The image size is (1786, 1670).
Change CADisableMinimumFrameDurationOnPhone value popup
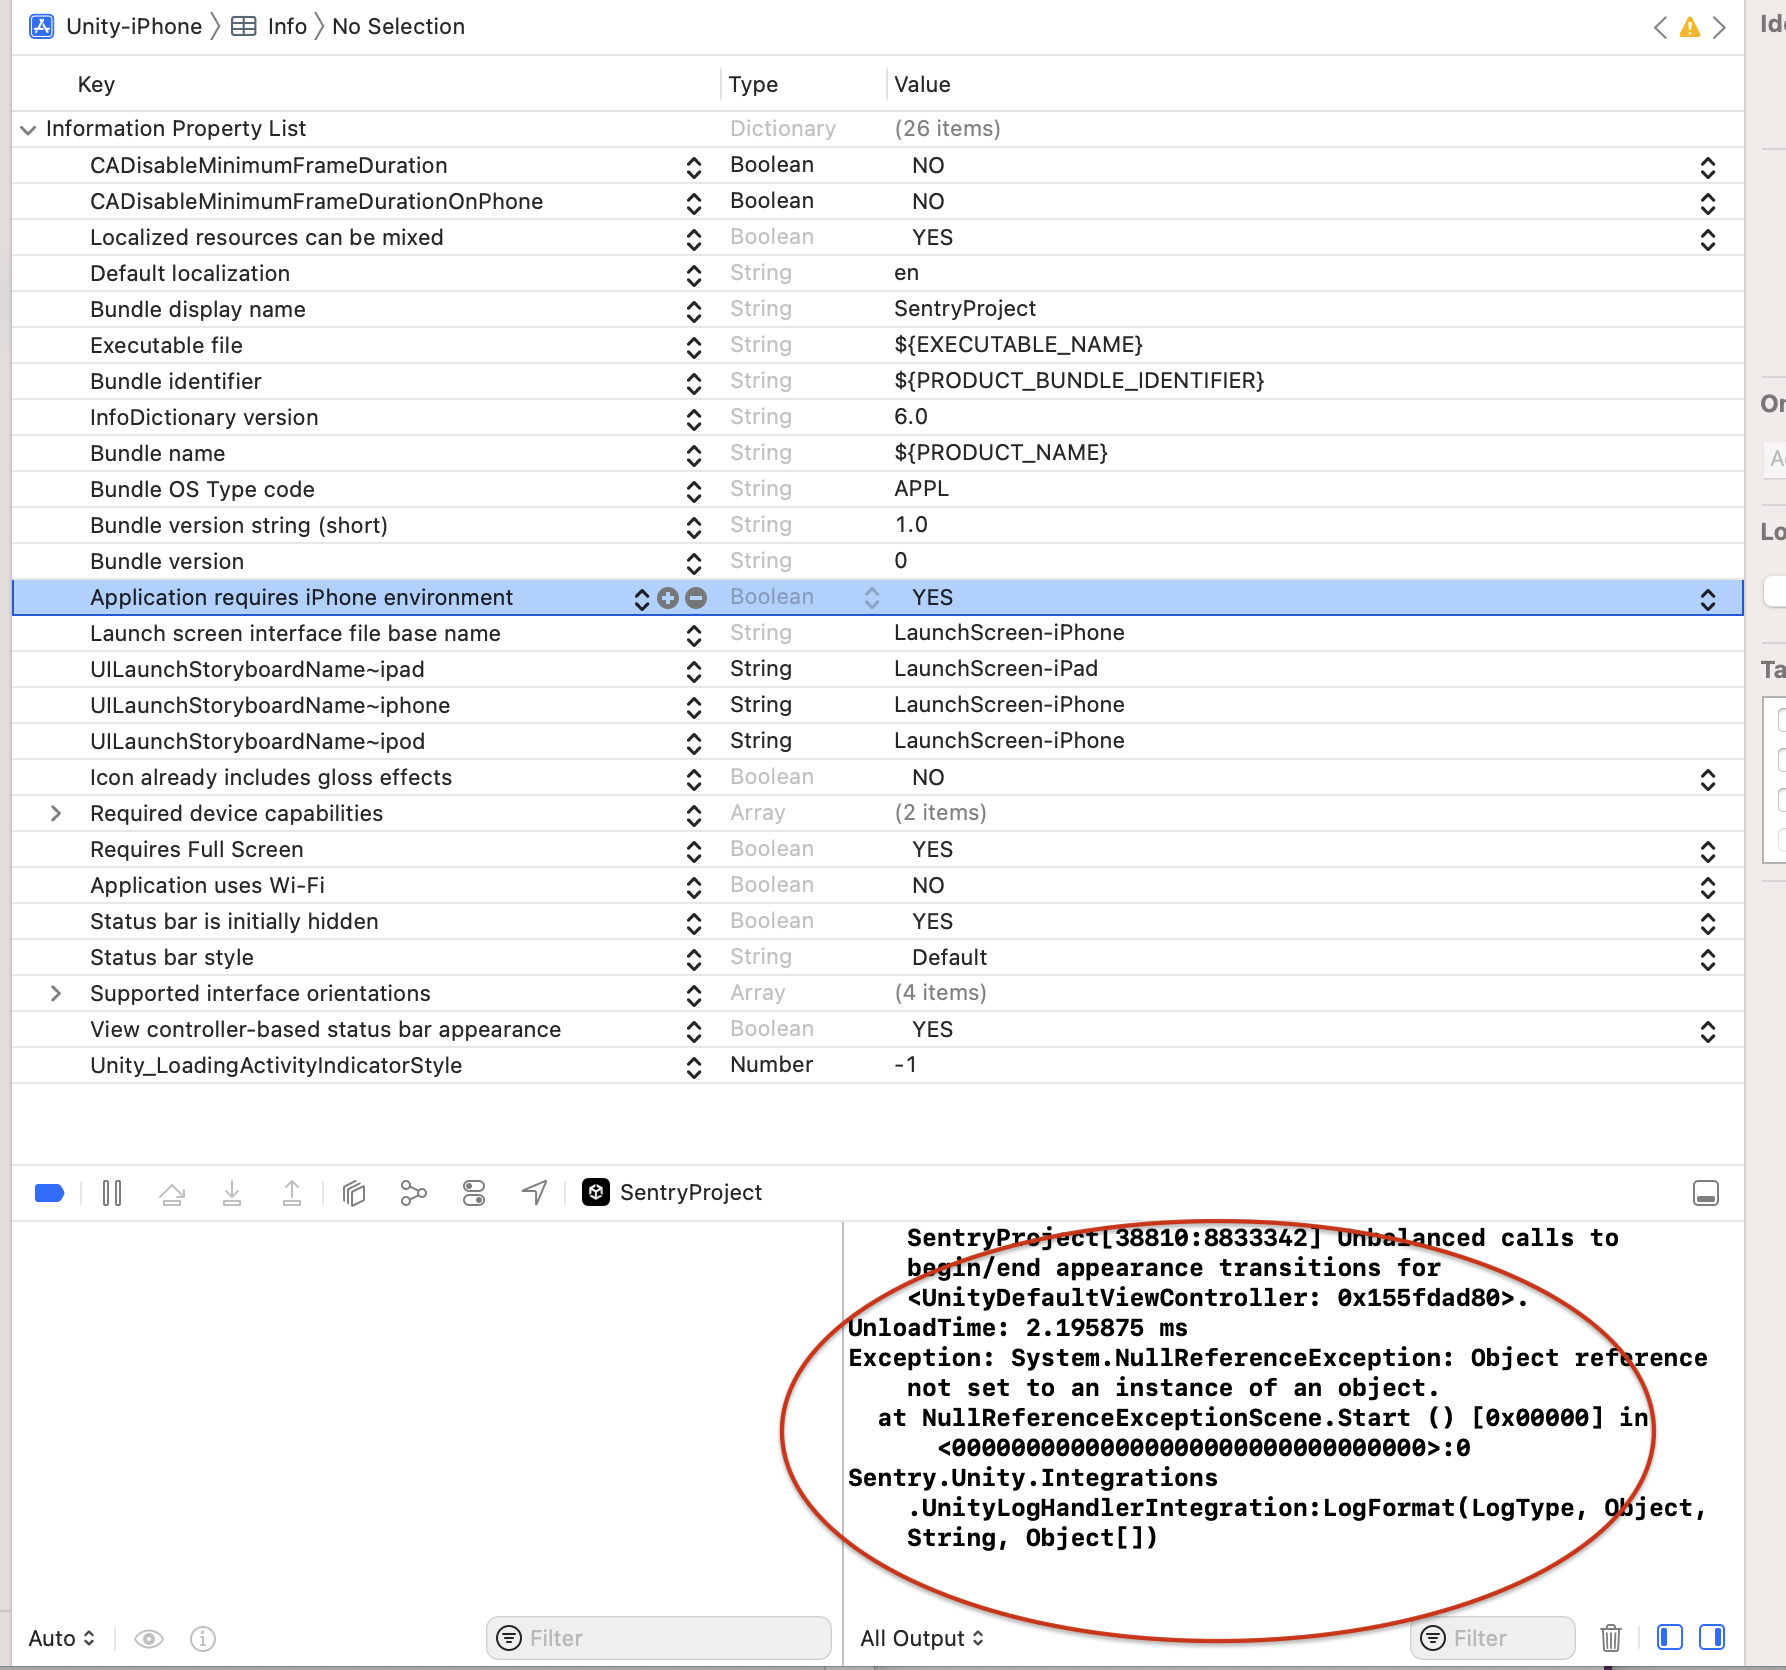tap(1708, 202)
